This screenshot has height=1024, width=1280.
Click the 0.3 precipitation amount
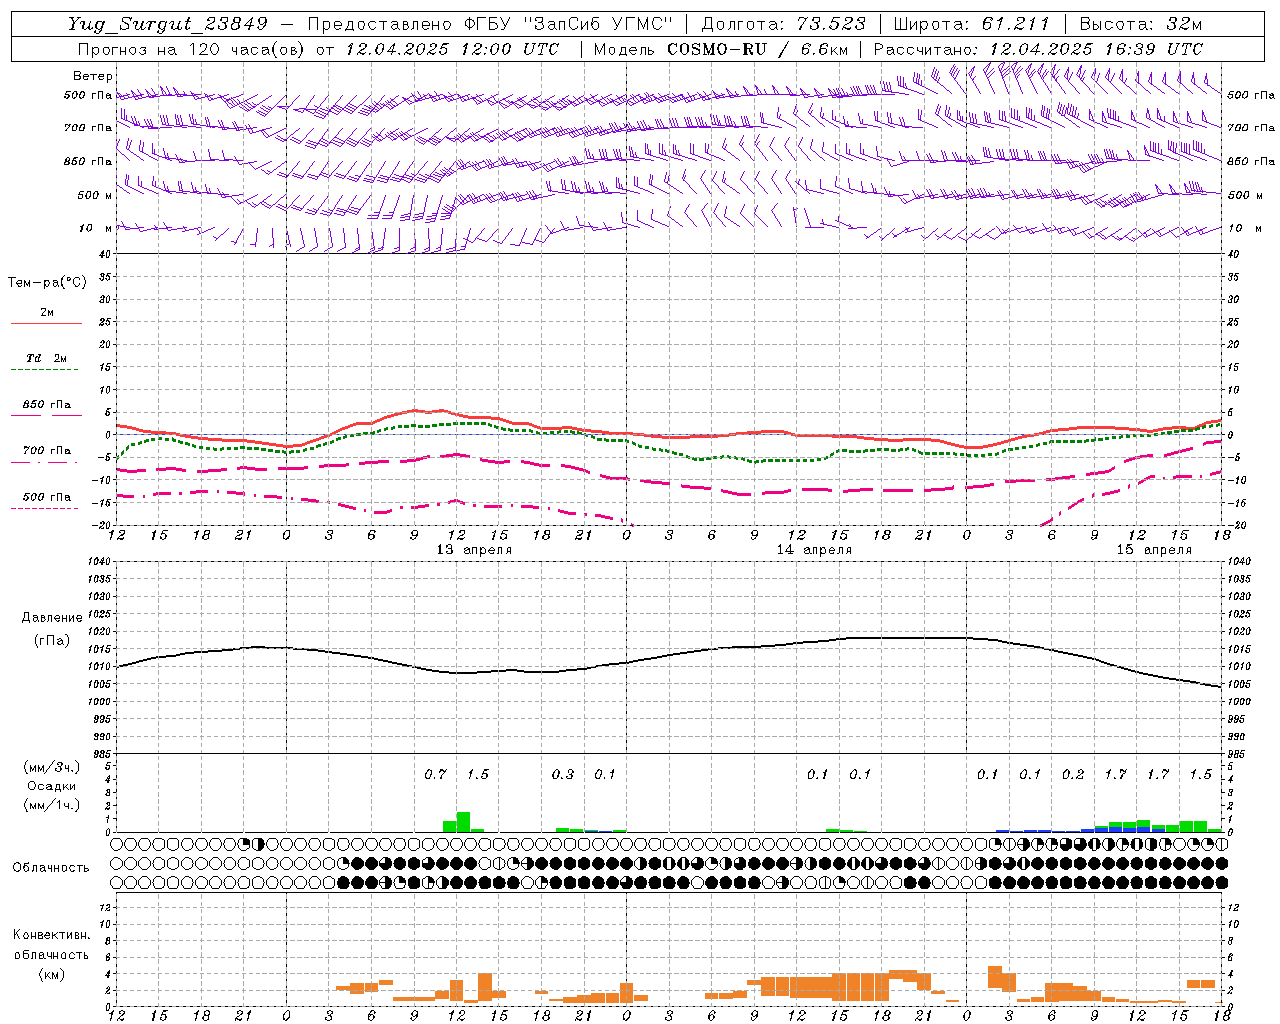pyautogui.click(x=563, y=774)
